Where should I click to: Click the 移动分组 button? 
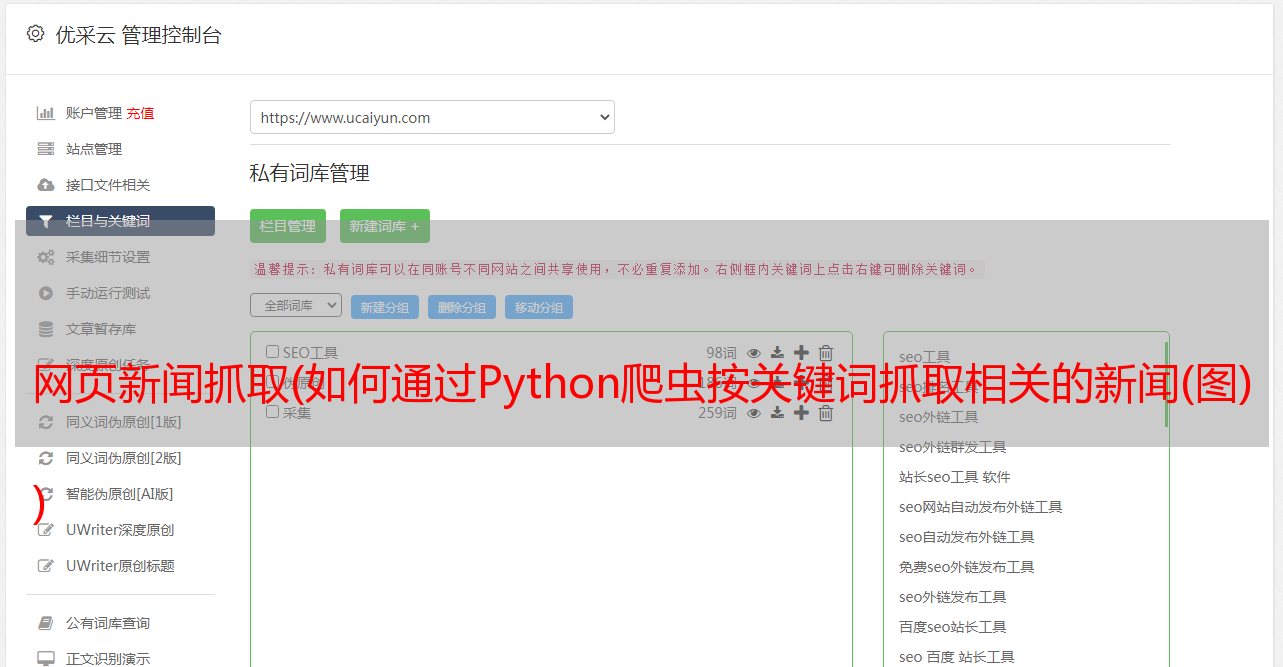pyautogui.click(x=539, y=307)
